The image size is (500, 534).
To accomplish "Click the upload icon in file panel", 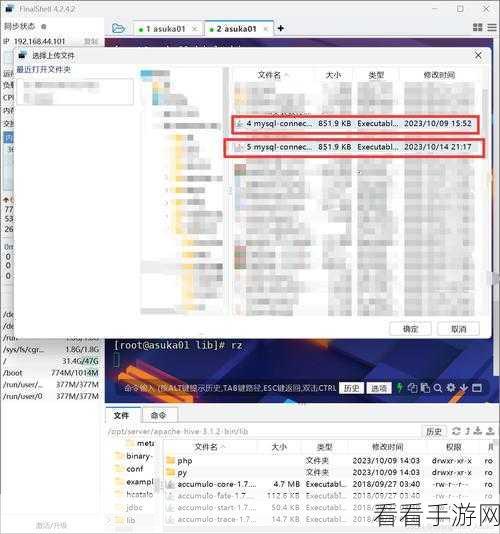I will (x=490, y=431).
